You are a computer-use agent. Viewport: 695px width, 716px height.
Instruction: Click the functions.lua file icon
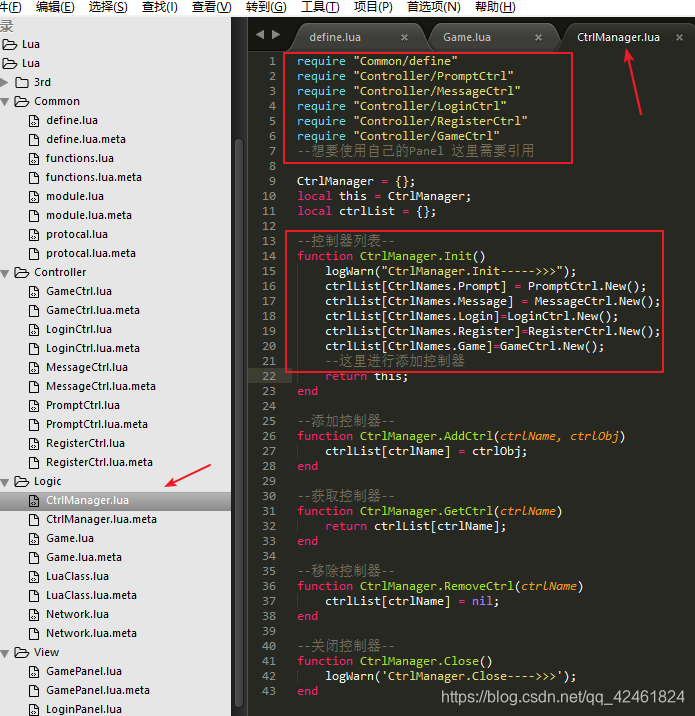[34, 158]
